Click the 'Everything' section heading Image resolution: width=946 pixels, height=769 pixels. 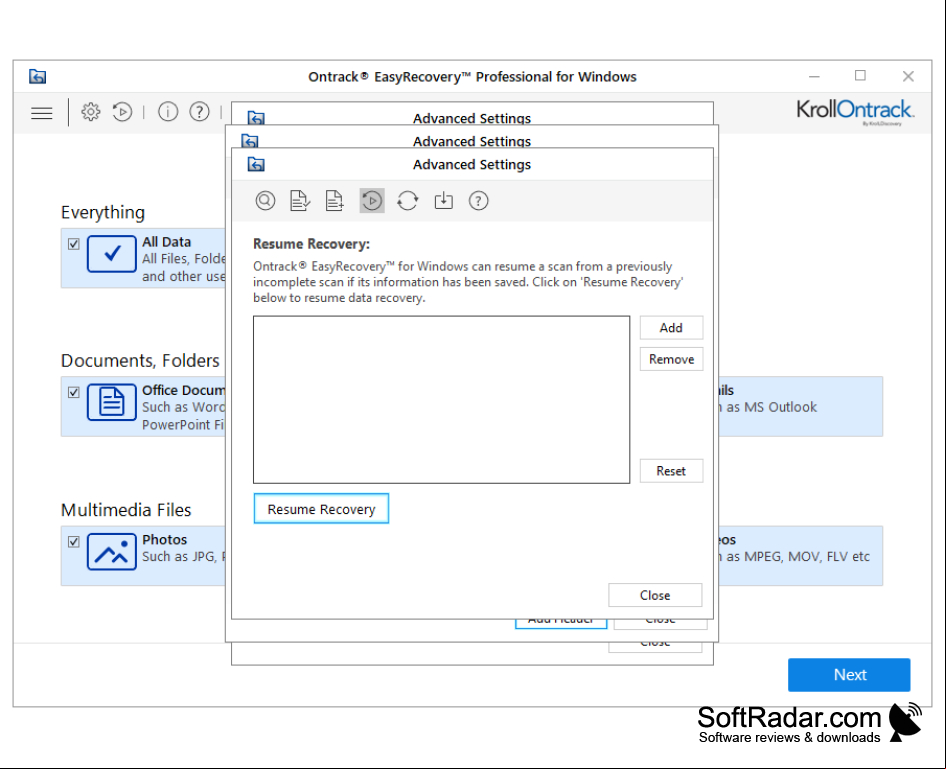(x=103, y=212)
